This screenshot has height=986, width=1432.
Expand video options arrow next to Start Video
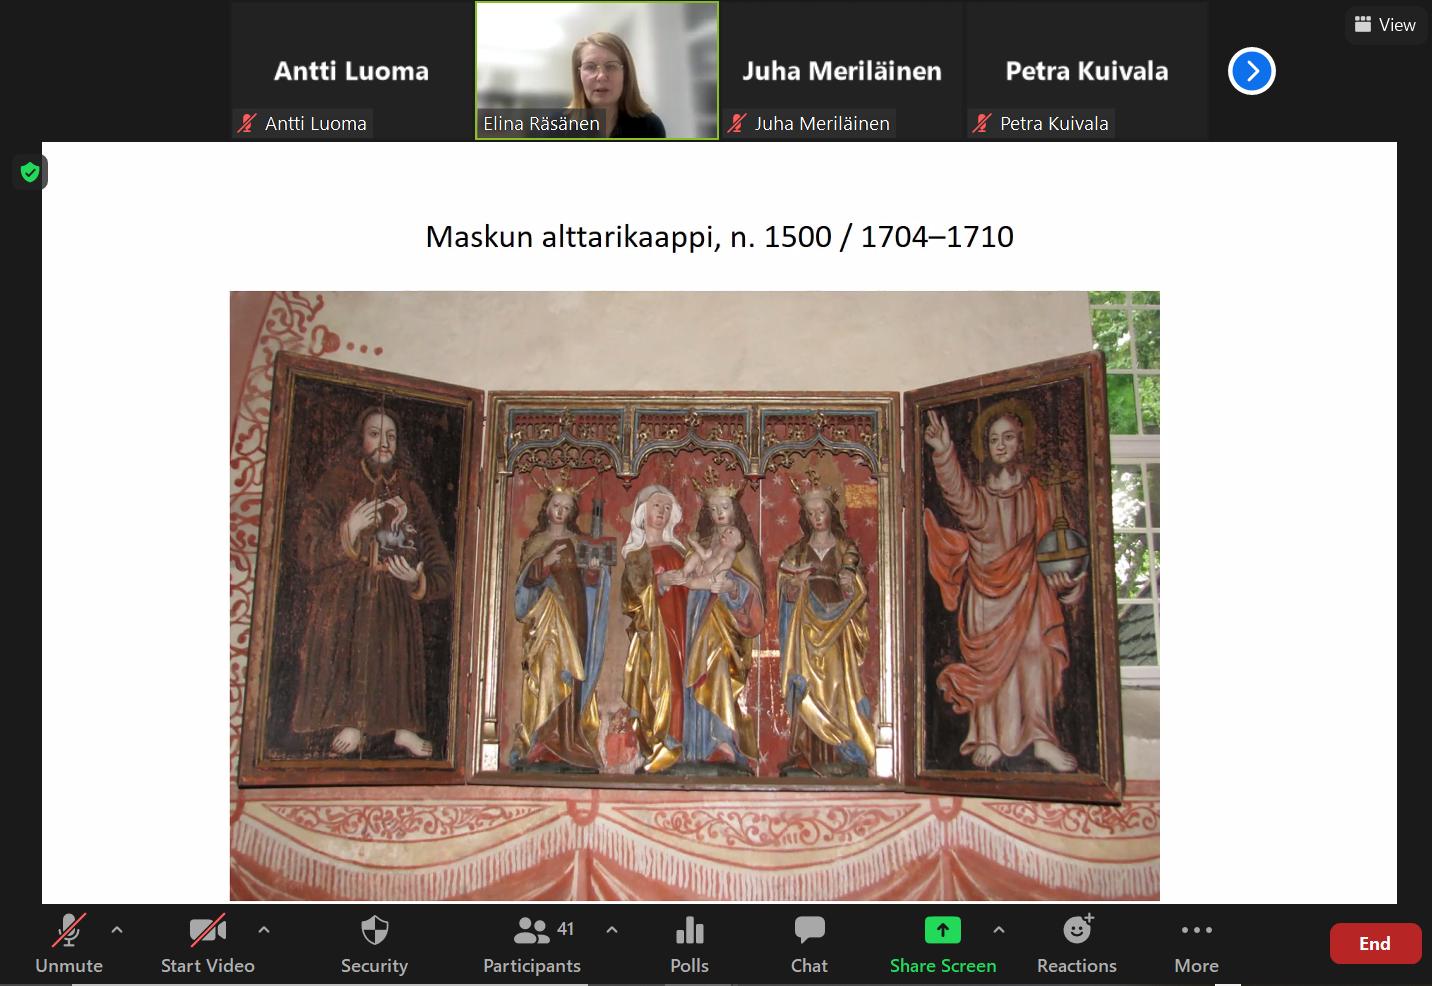pos(264,930)
